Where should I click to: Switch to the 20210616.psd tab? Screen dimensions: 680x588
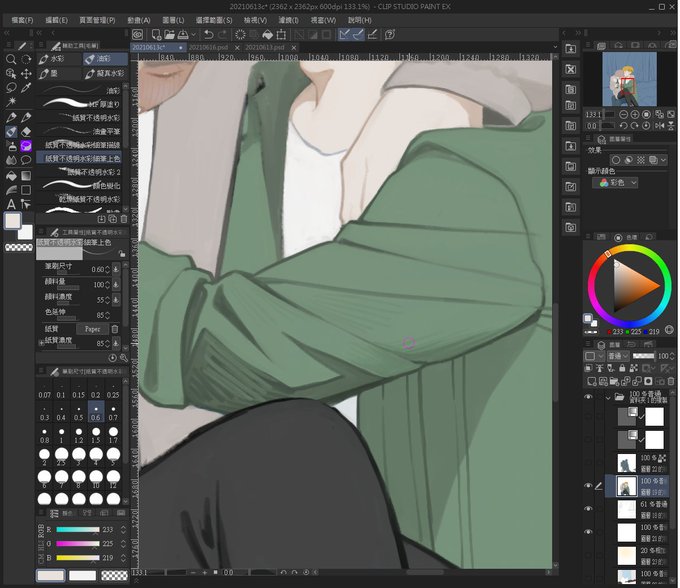point(209,47)
